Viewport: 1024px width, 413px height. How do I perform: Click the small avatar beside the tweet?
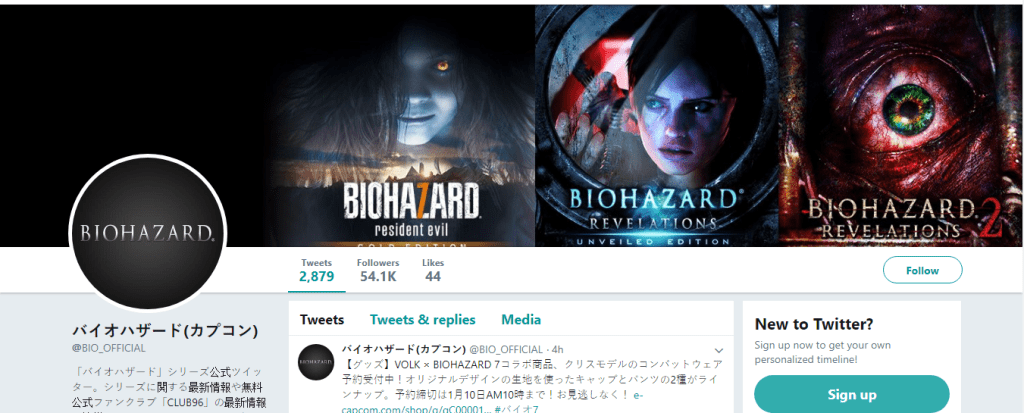point(316,361)
